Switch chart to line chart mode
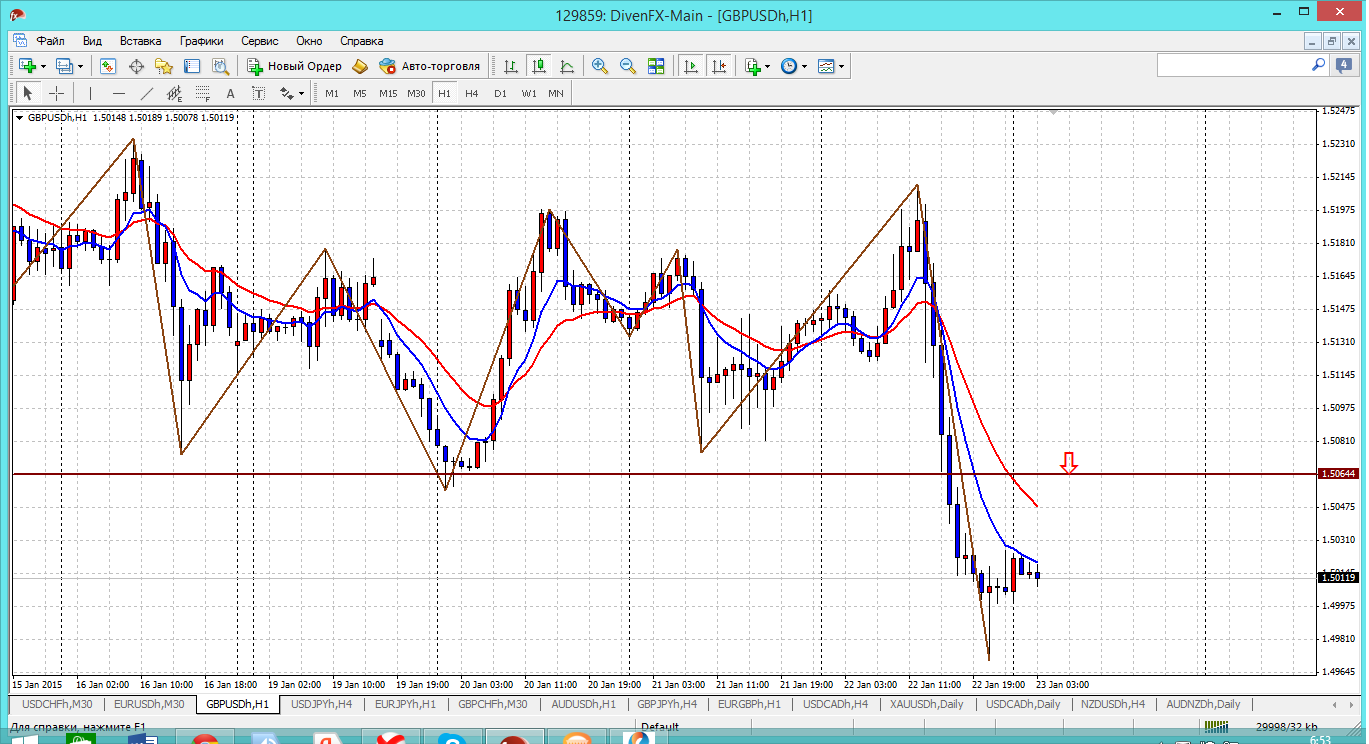1369x744 pixels. tap(567, 66)
